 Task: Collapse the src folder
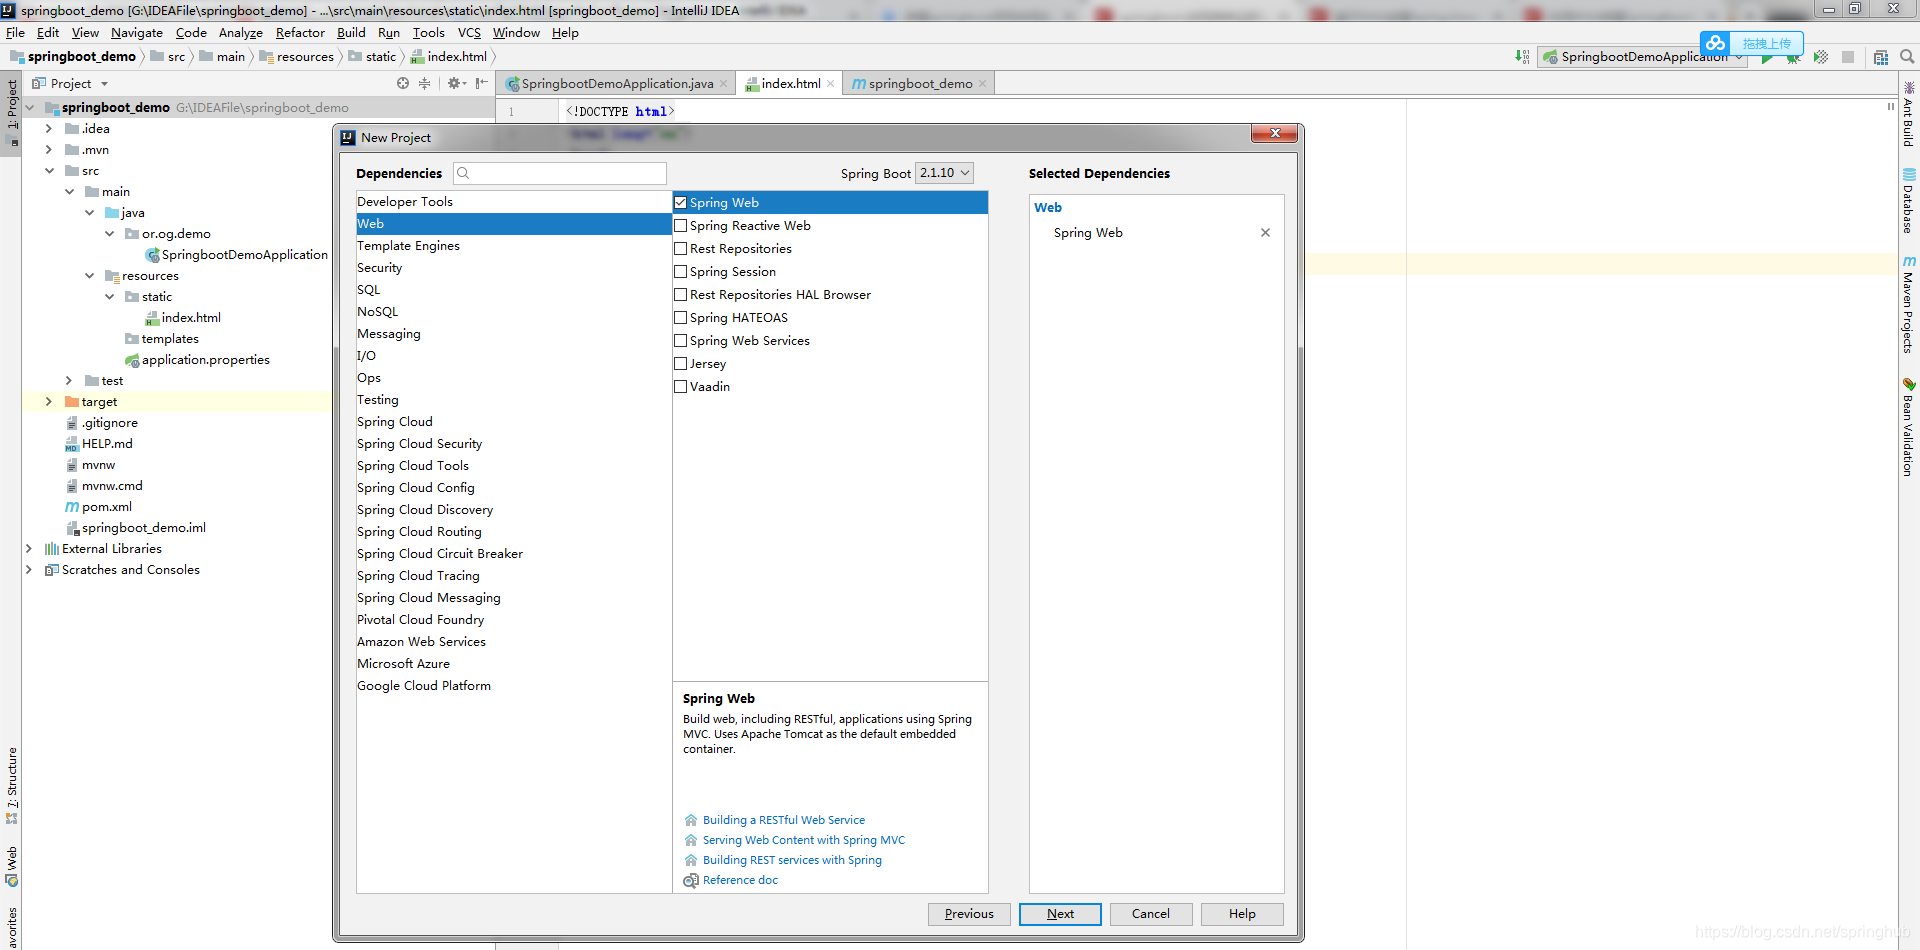click(48, 171)
